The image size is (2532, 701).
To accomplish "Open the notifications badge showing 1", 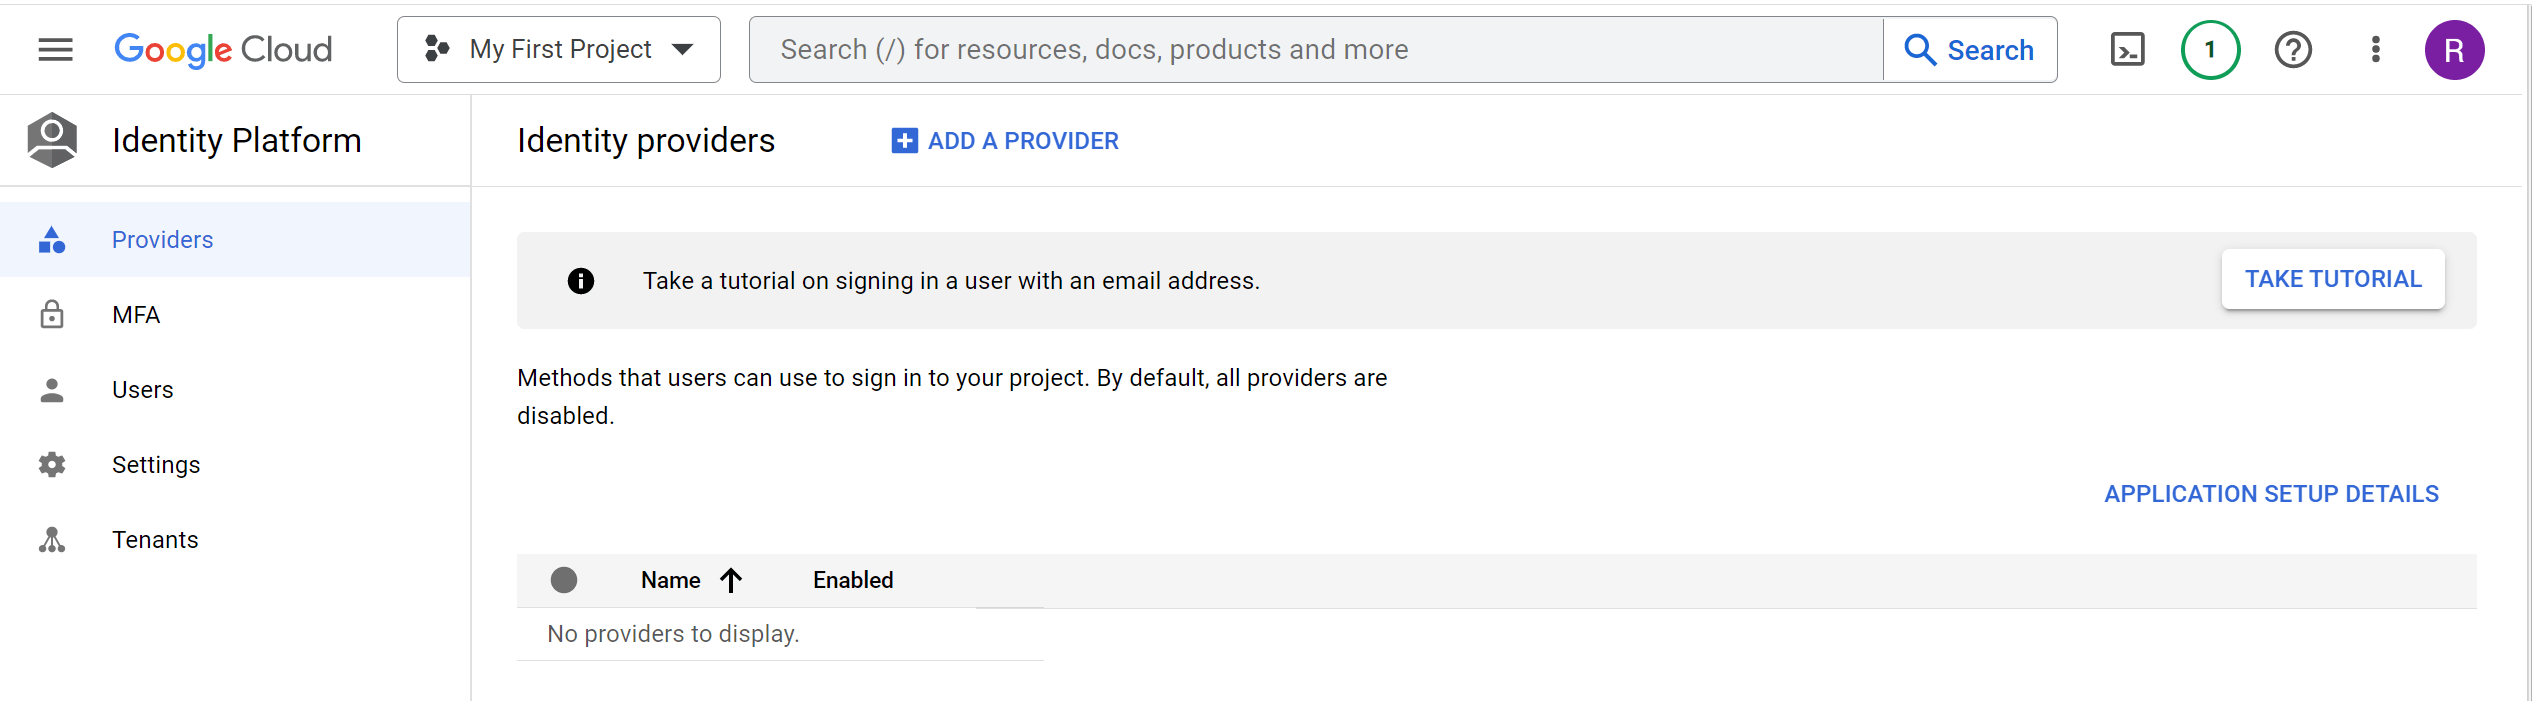I will pos(2210,49).
